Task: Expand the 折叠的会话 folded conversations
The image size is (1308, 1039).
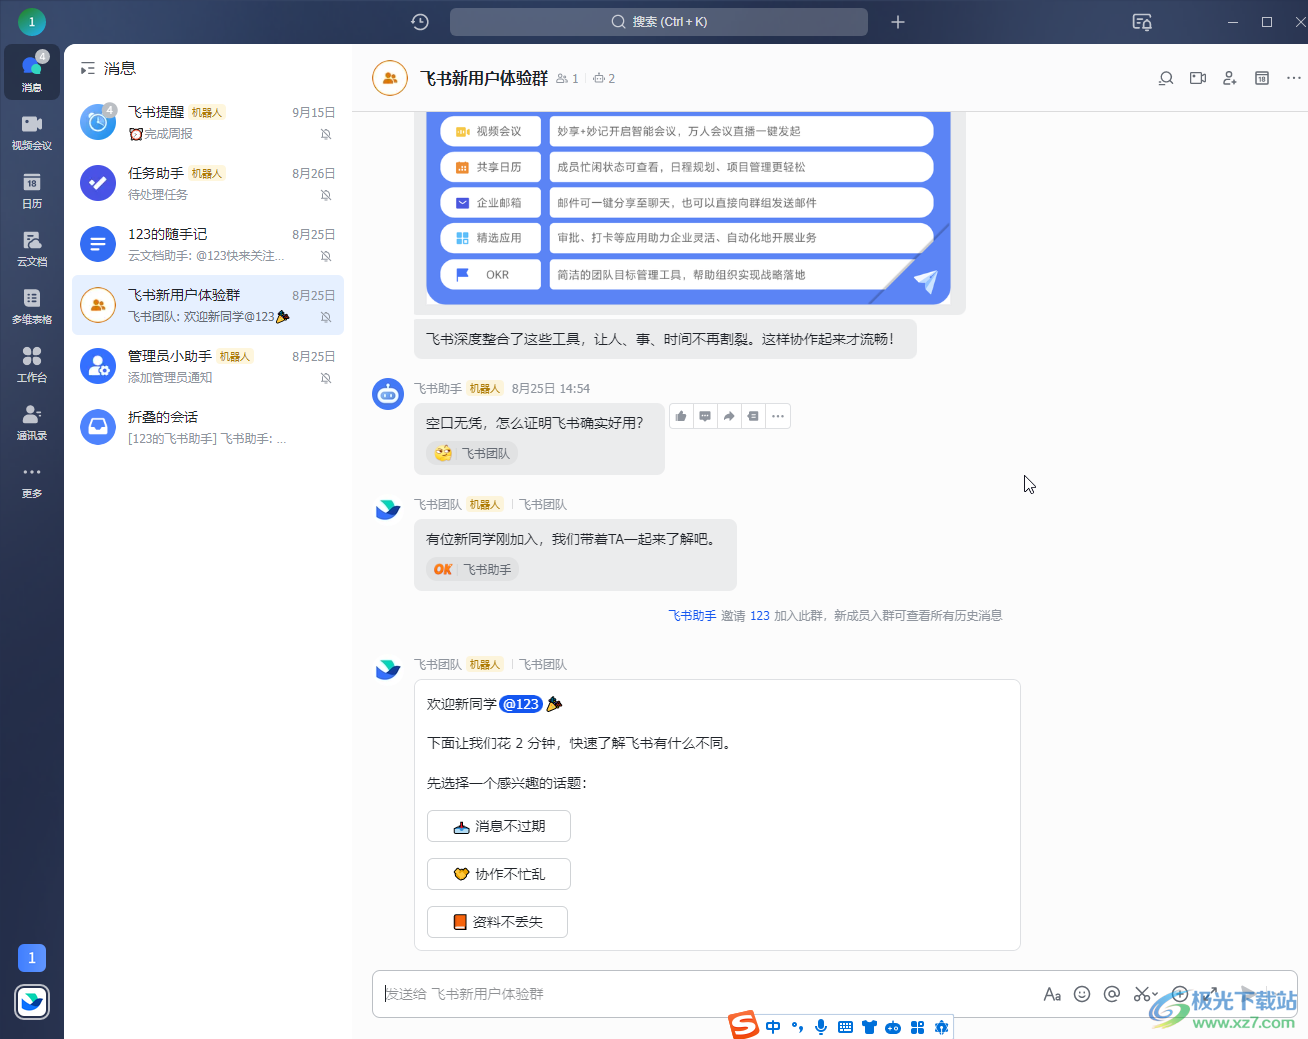Action: click(x=208, y=427)
